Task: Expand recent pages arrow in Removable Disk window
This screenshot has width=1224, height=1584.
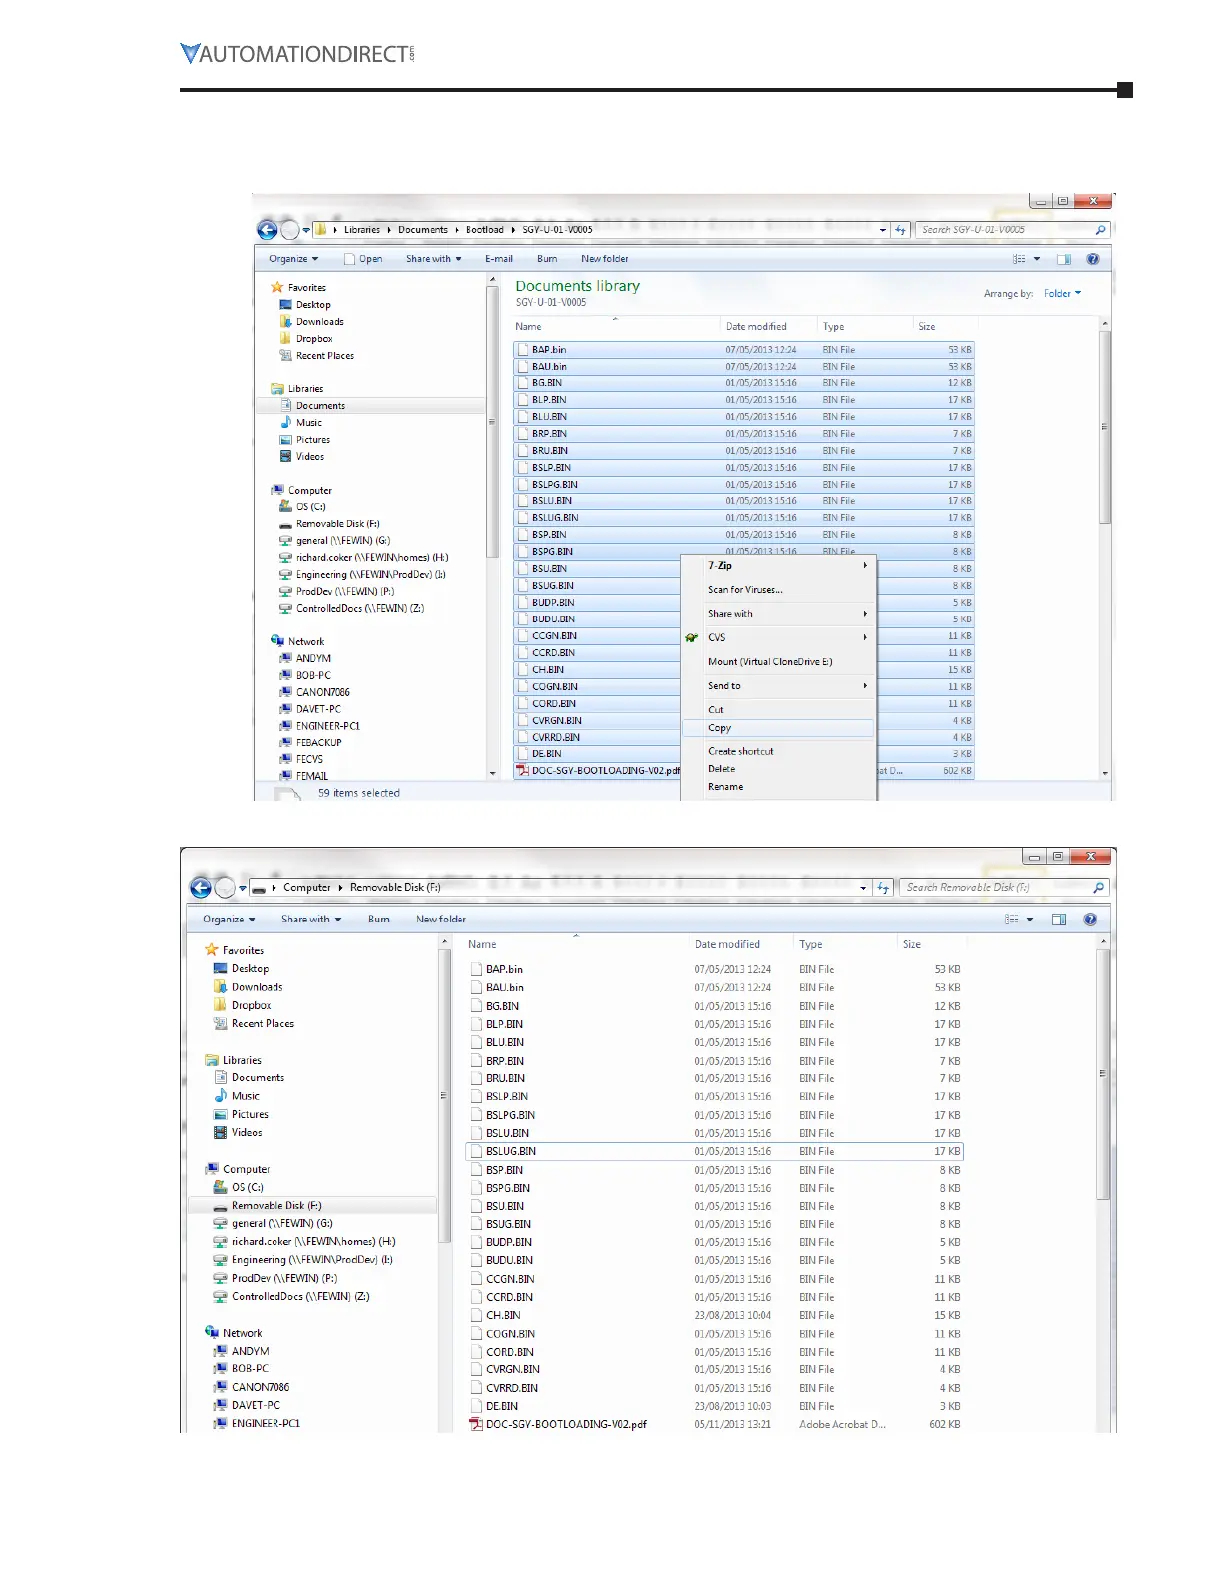Action: coord(243,888)
